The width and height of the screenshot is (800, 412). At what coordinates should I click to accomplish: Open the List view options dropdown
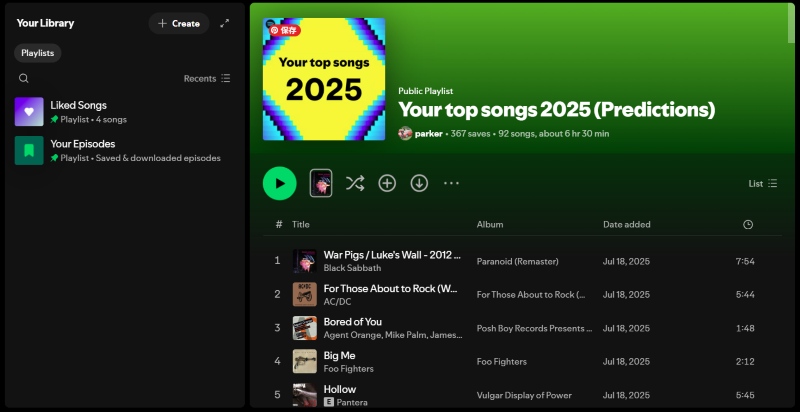(x=763, y=184)
